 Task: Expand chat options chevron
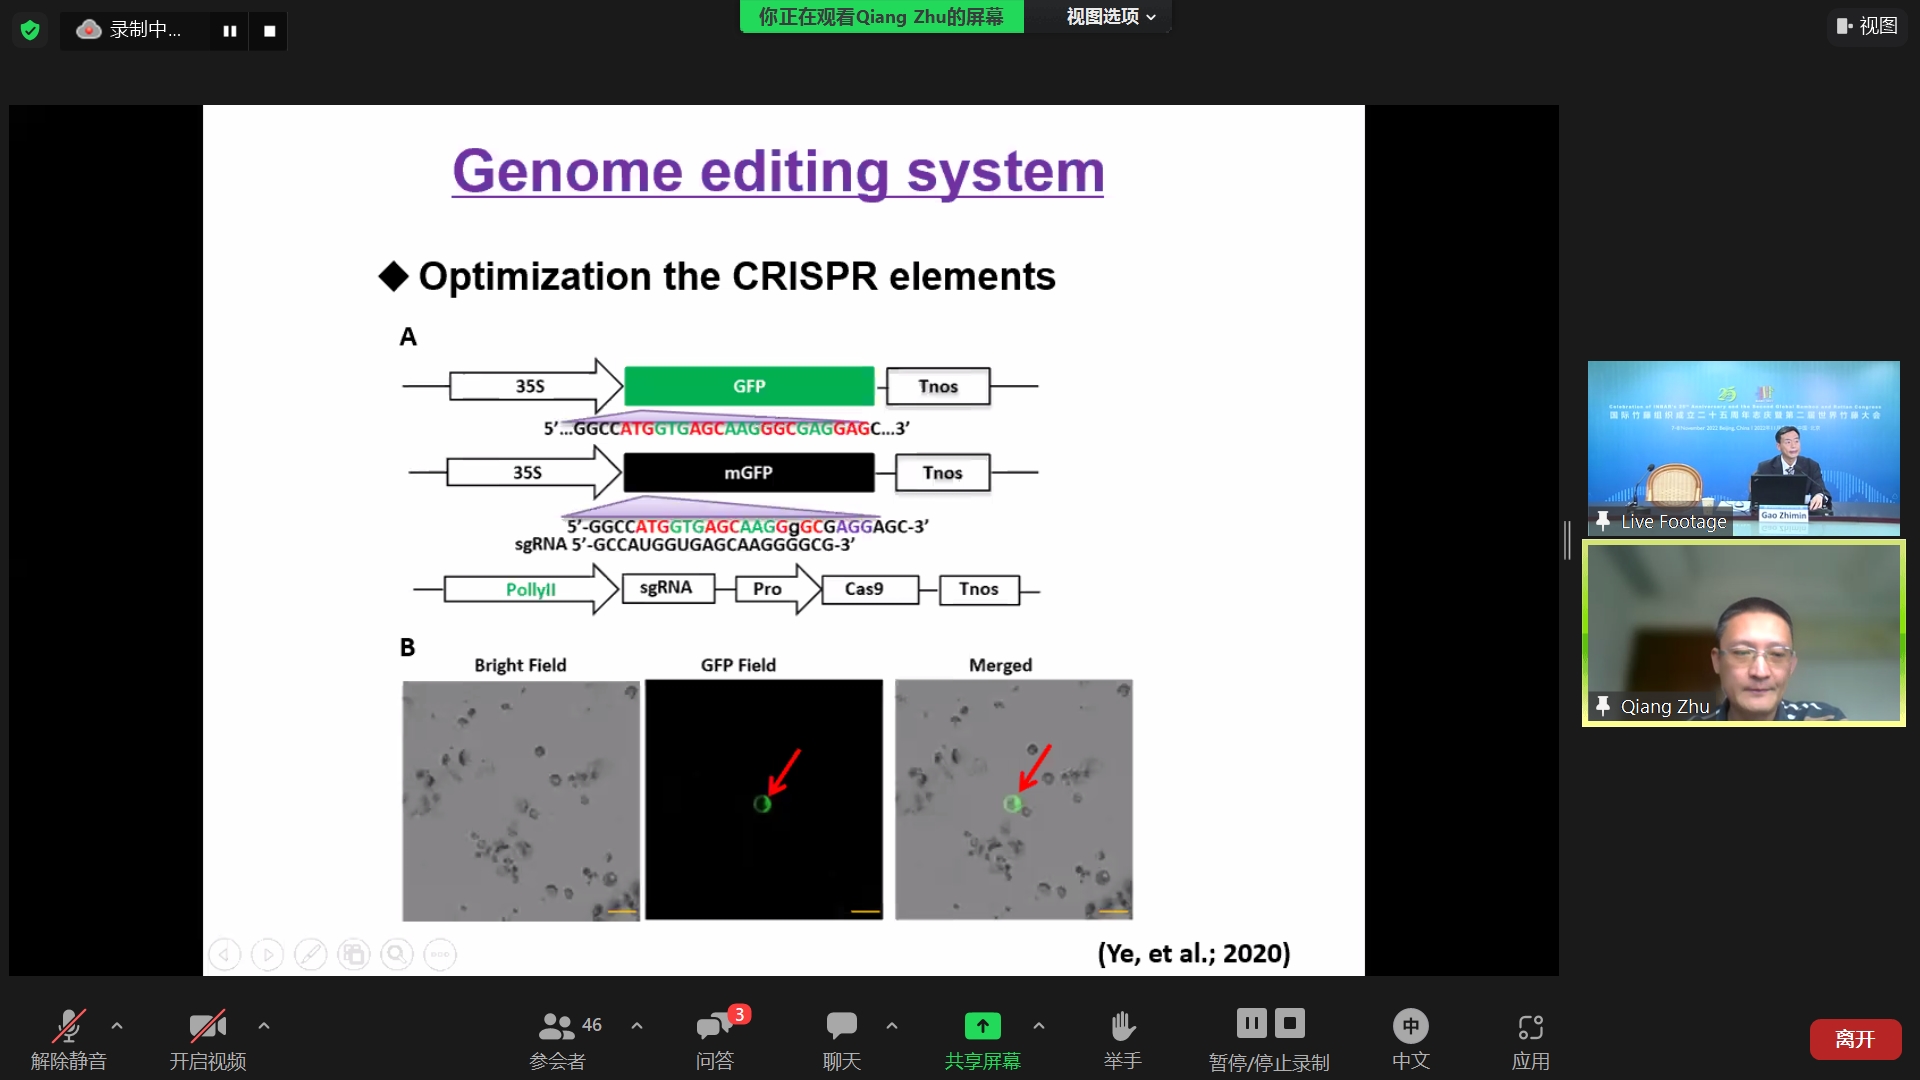892,1025
